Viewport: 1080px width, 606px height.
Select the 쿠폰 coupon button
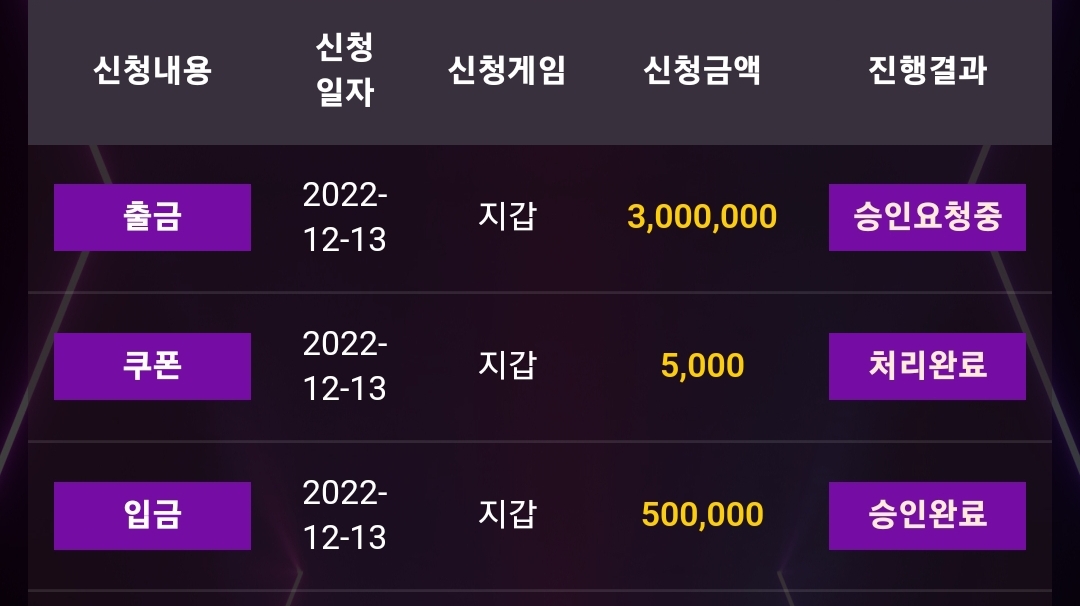[x=152, y=366]
